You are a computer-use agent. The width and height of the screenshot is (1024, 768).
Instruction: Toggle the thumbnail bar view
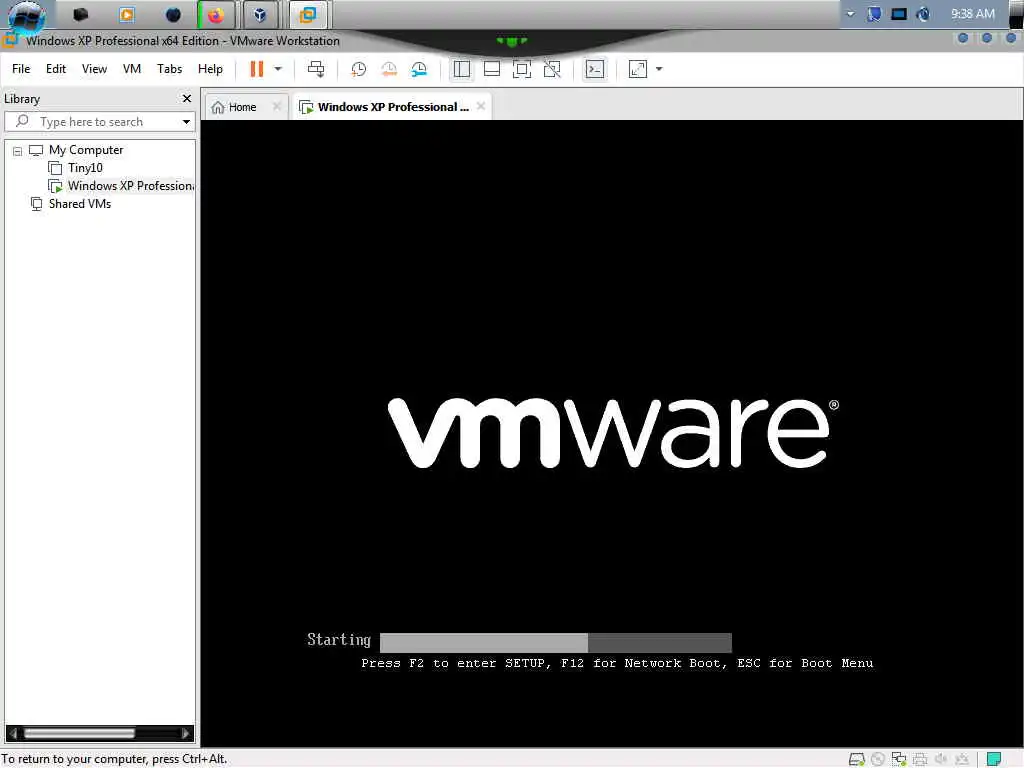coord(492,69)
